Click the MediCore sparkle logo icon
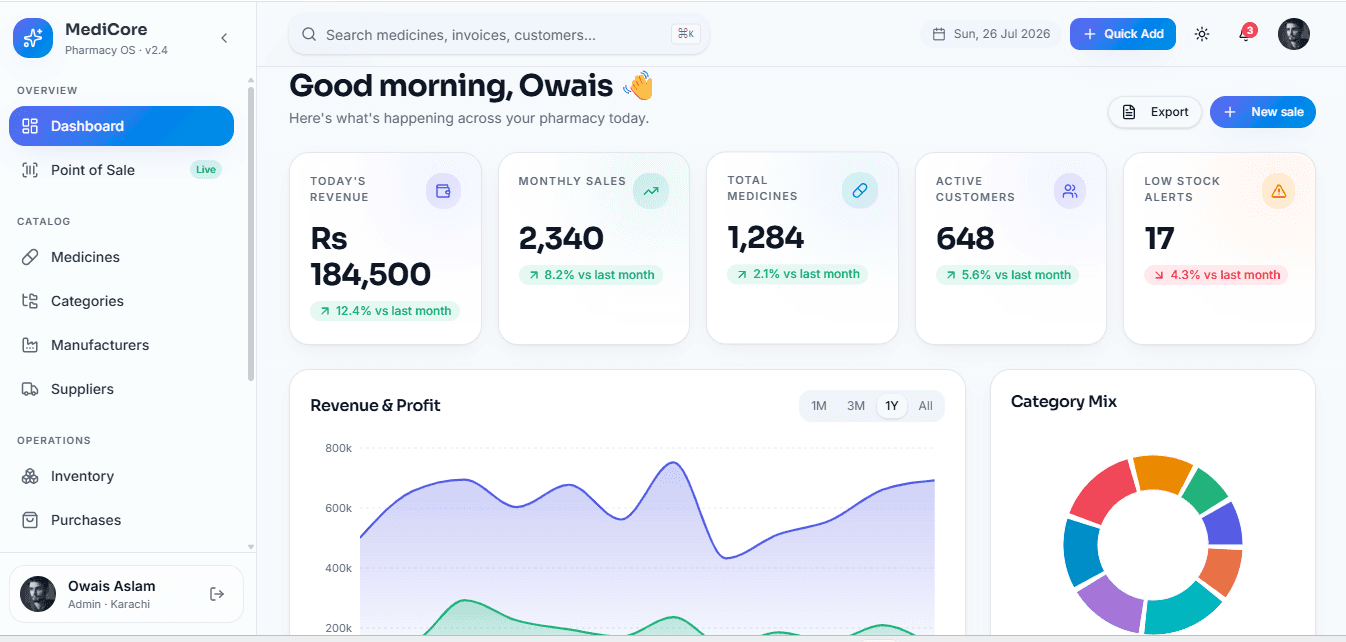The height and width of the screenshot is (642, 1346). pyautogui.click(x=33, y=38)
